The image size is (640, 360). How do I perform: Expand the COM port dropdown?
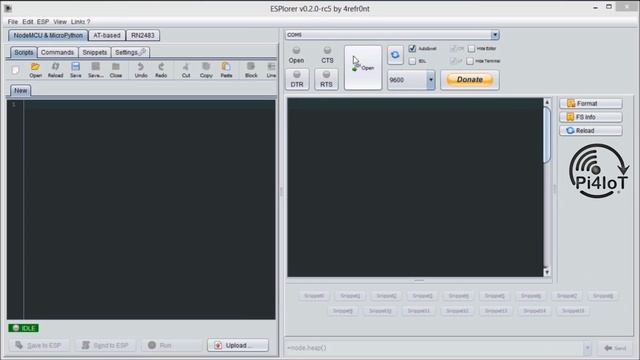pos(495,35)
